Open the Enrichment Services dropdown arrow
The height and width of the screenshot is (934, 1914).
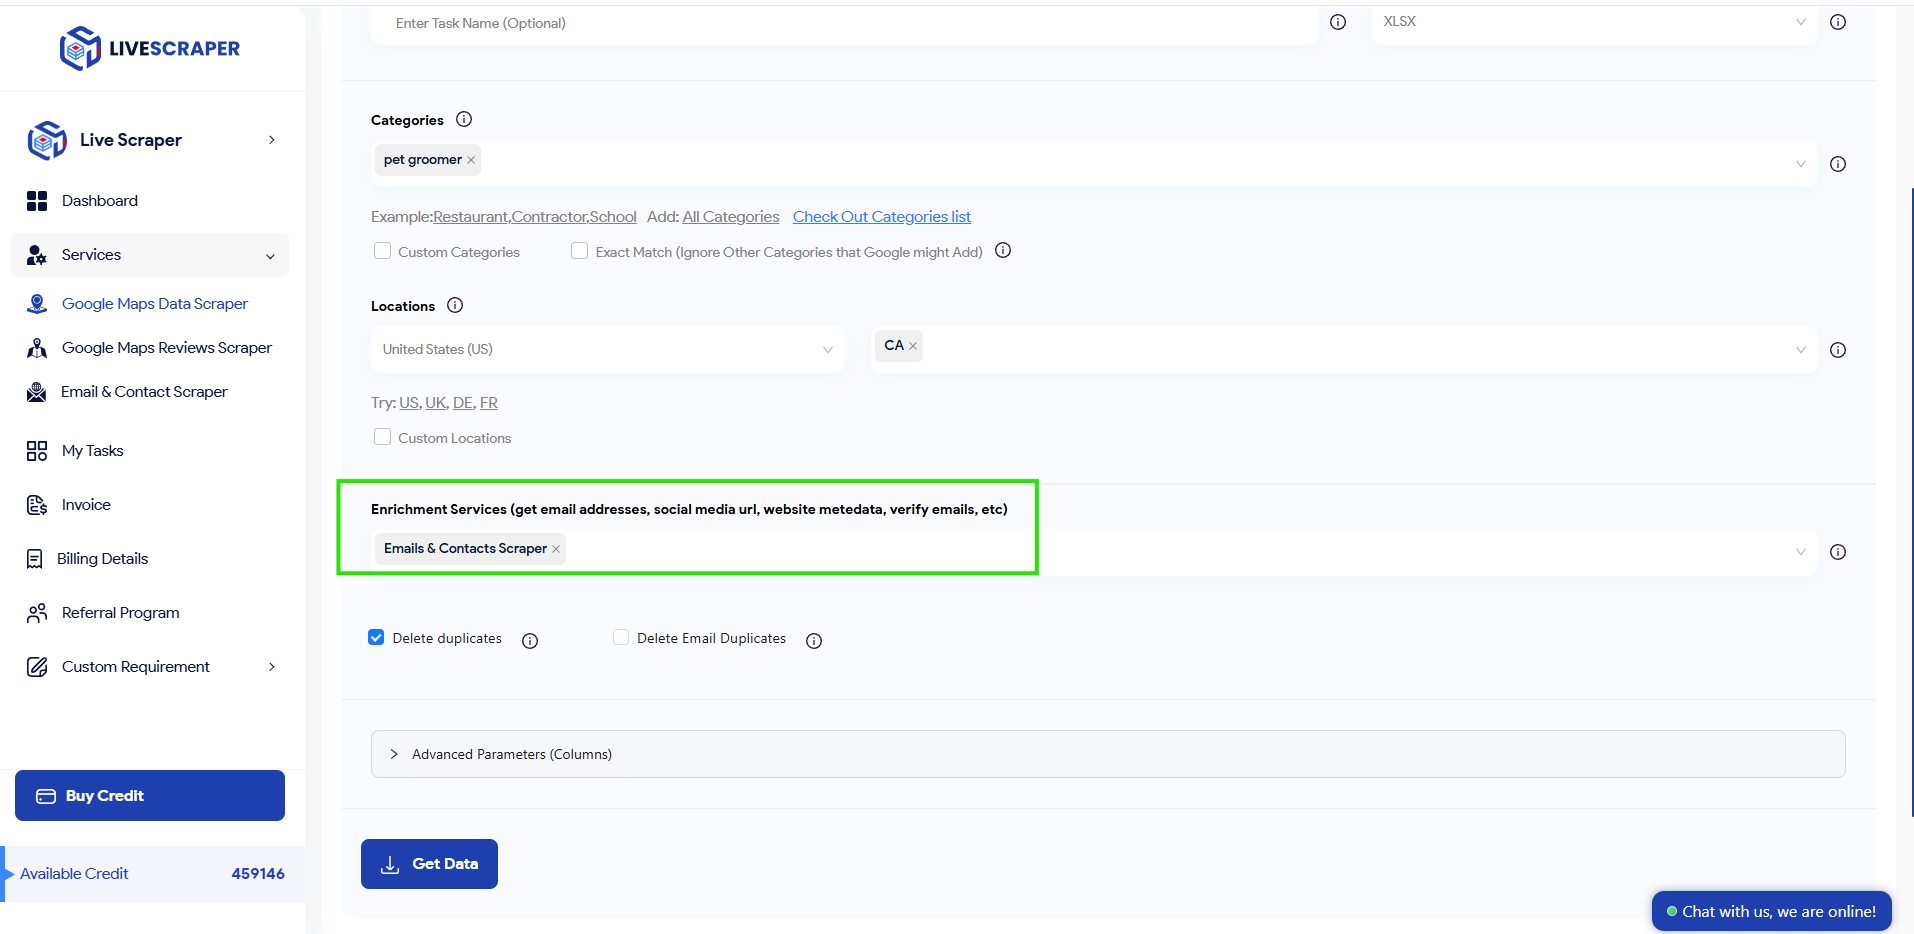(x=1801, y=552)
